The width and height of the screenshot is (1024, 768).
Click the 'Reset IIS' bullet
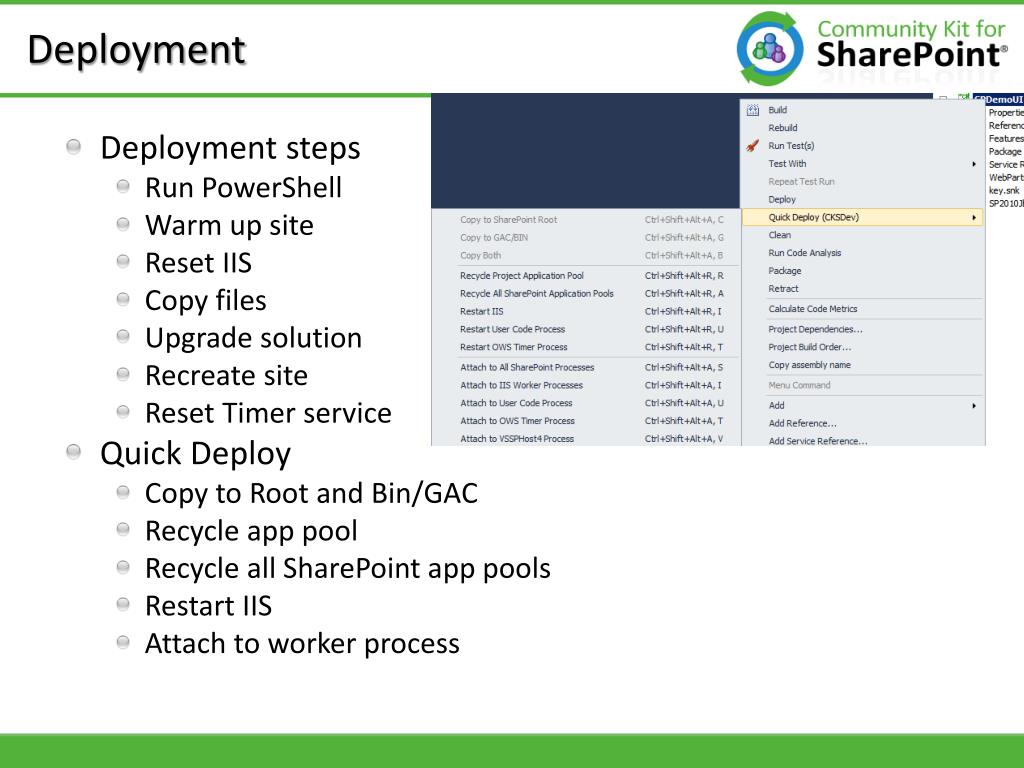point(199,263)
